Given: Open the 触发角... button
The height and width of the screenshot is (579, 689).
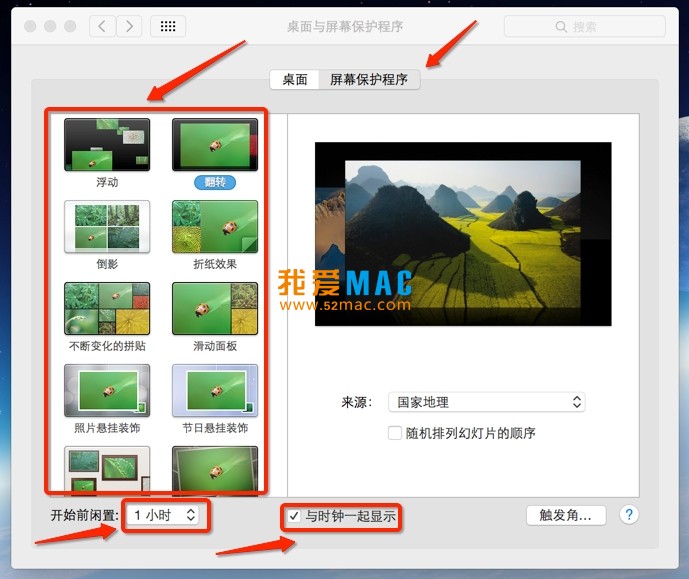Looking at the screenshot, I should pos(566,515).
